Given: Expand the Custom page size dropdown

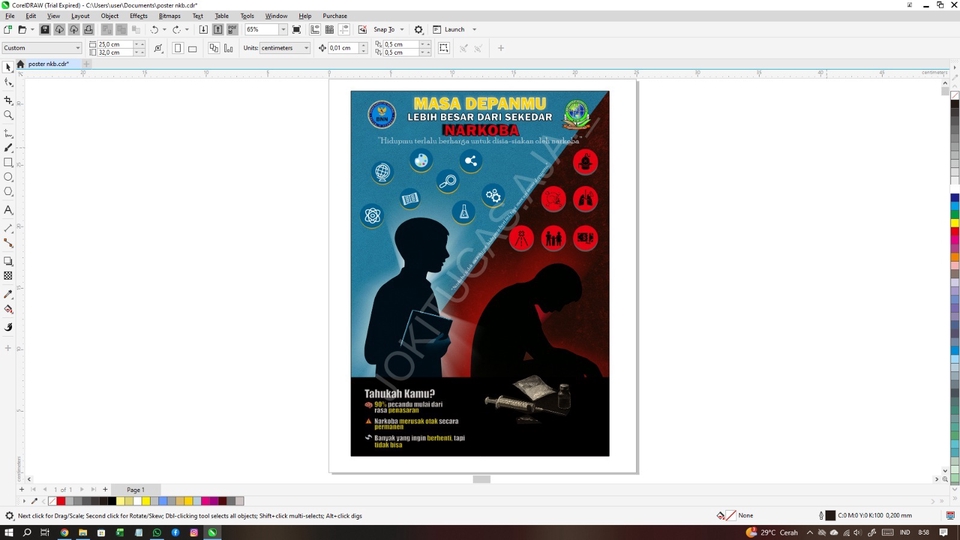Looking at the screenshot, I should pos(78,48).
